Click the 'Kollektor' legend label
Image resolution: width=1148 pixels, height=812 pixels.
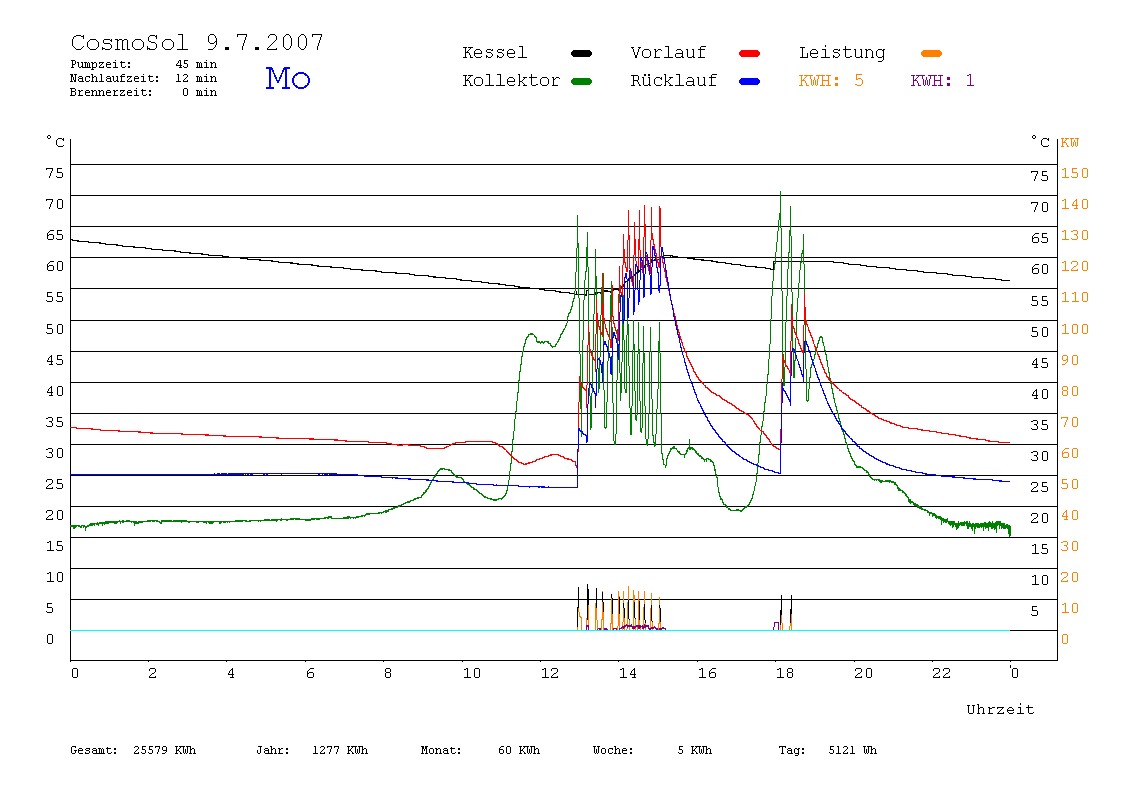coord(510,81)
